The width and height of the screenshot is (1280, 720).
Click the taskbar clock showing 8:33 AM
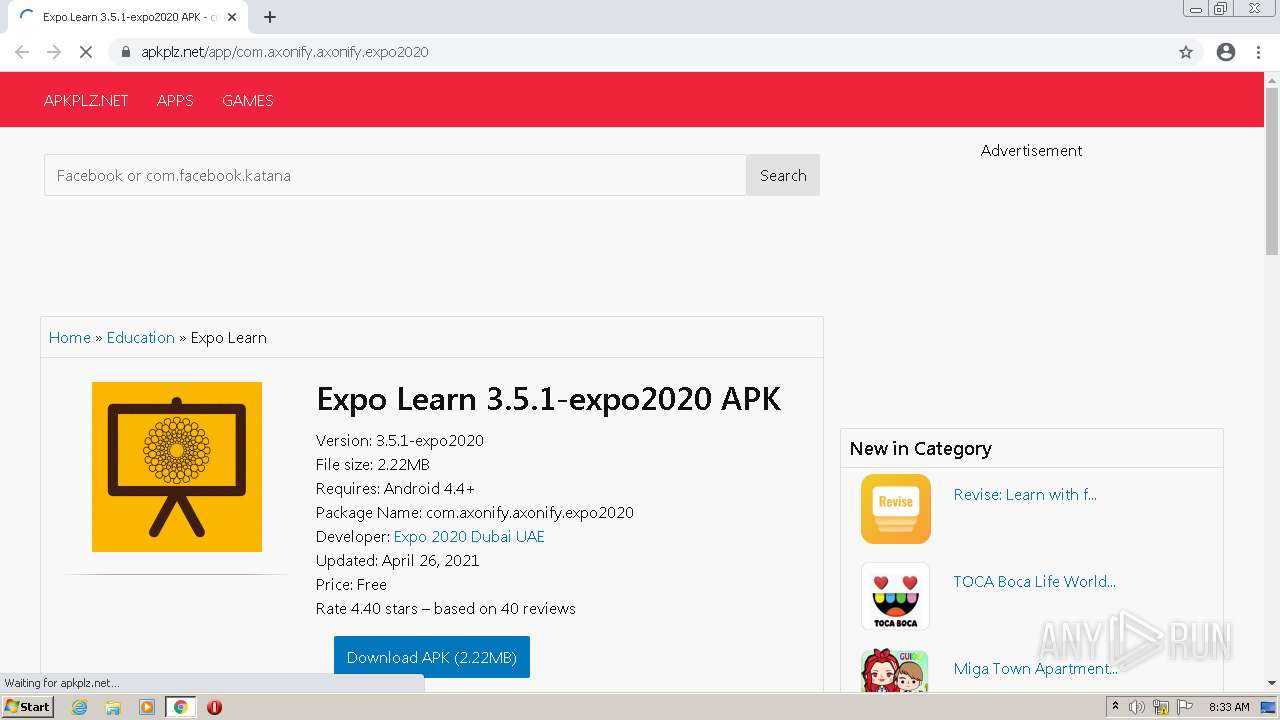[x=1229, y=707]
